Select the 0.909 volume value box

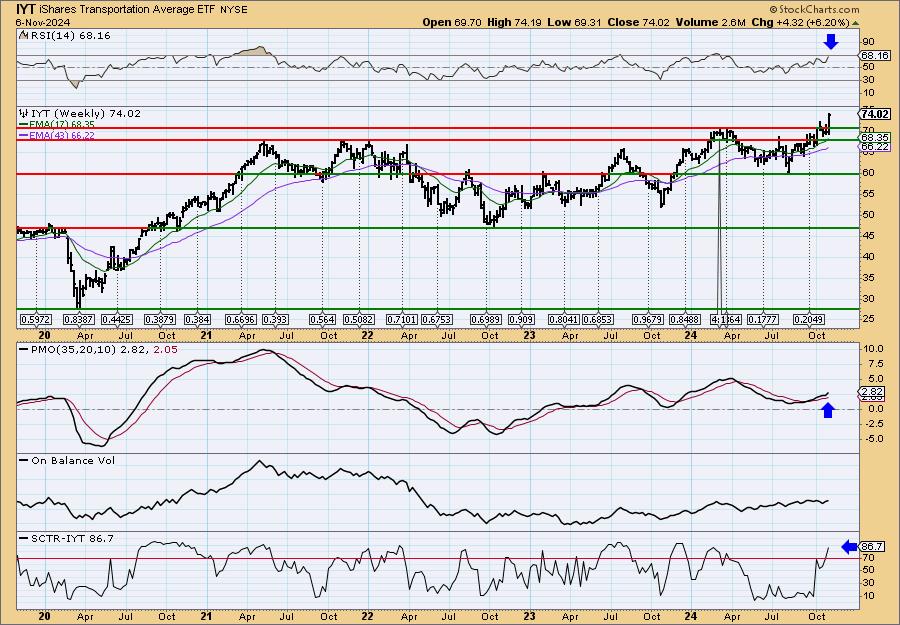pyautogui.click(x=521, y=319)
